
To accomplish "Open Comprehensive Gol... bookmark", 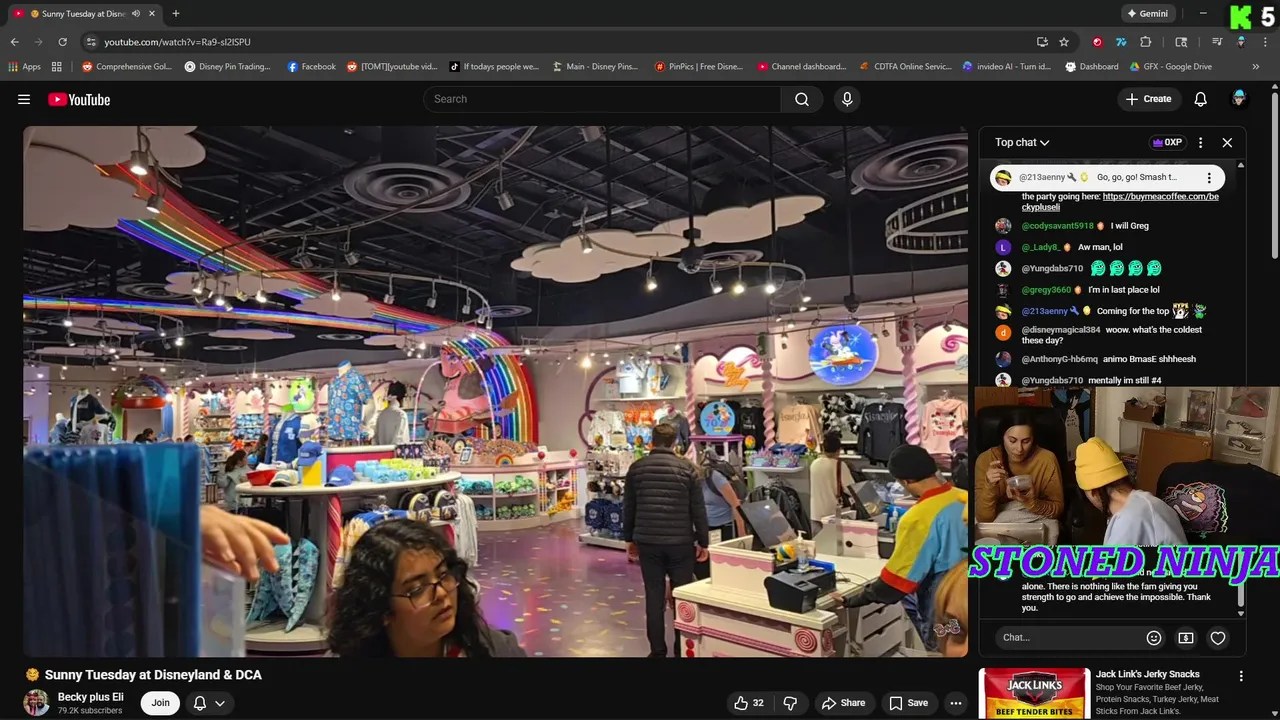I will (x=126, y=67).
